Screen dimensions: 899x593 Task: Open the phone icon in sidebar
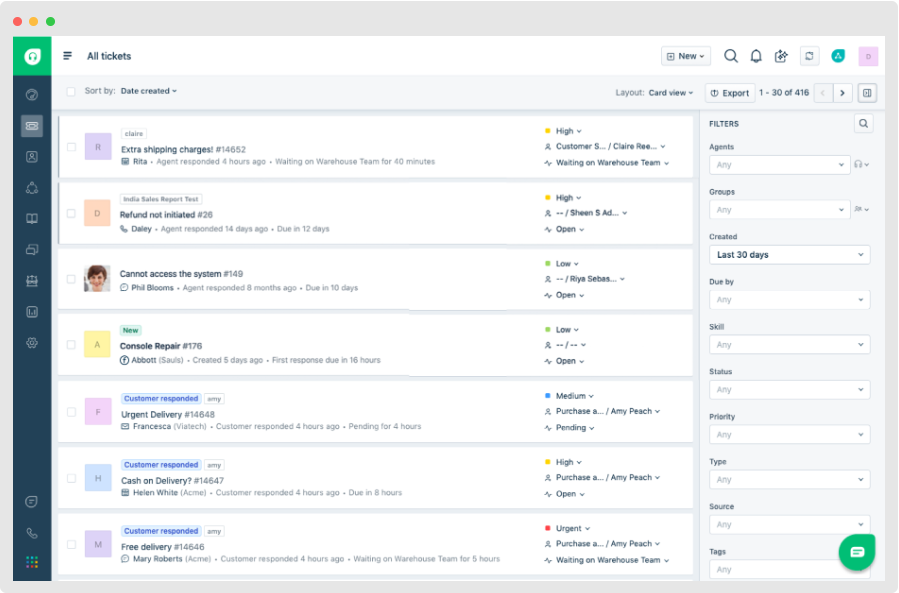point(32,533)
